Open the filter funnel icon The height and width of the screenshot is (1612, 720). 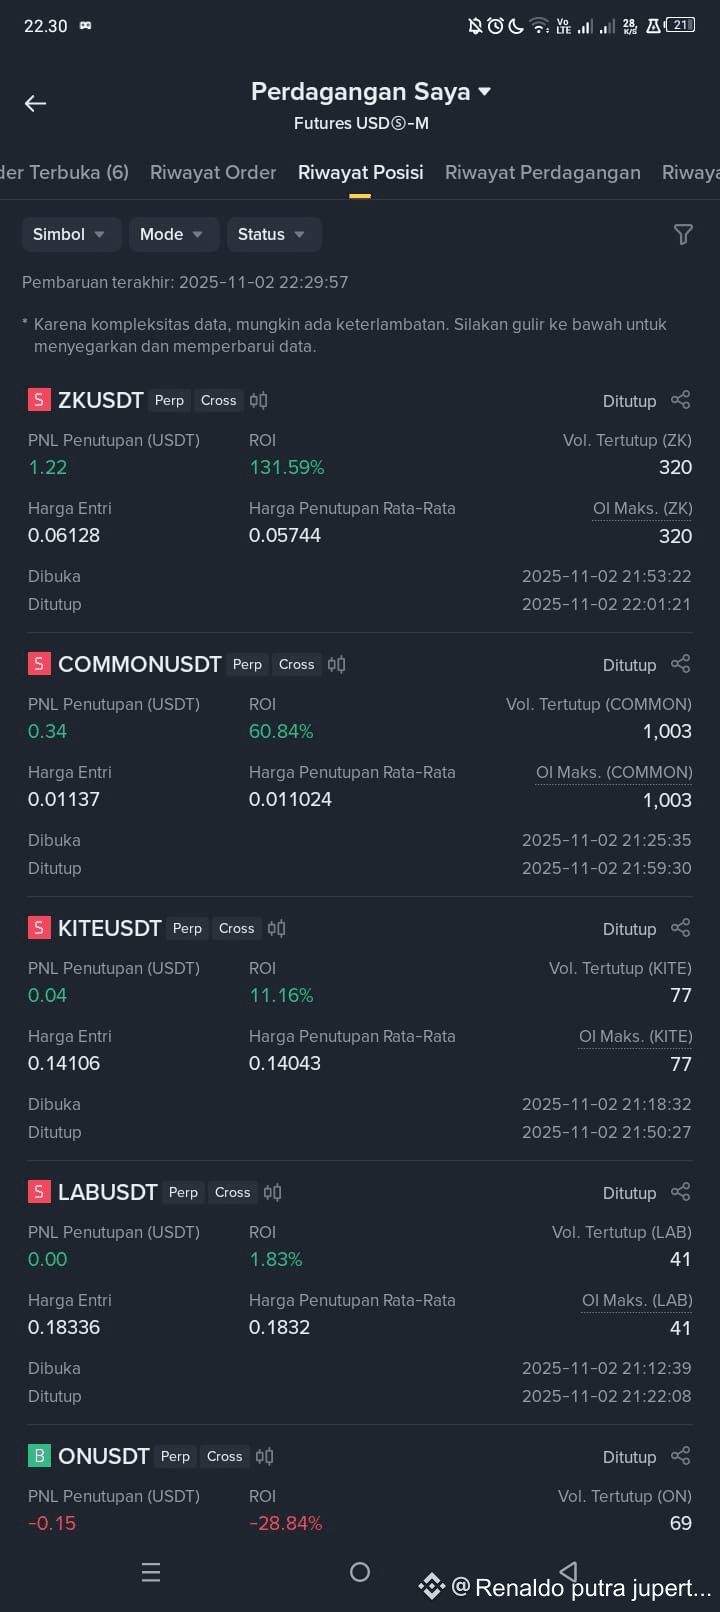coord(683,234)
